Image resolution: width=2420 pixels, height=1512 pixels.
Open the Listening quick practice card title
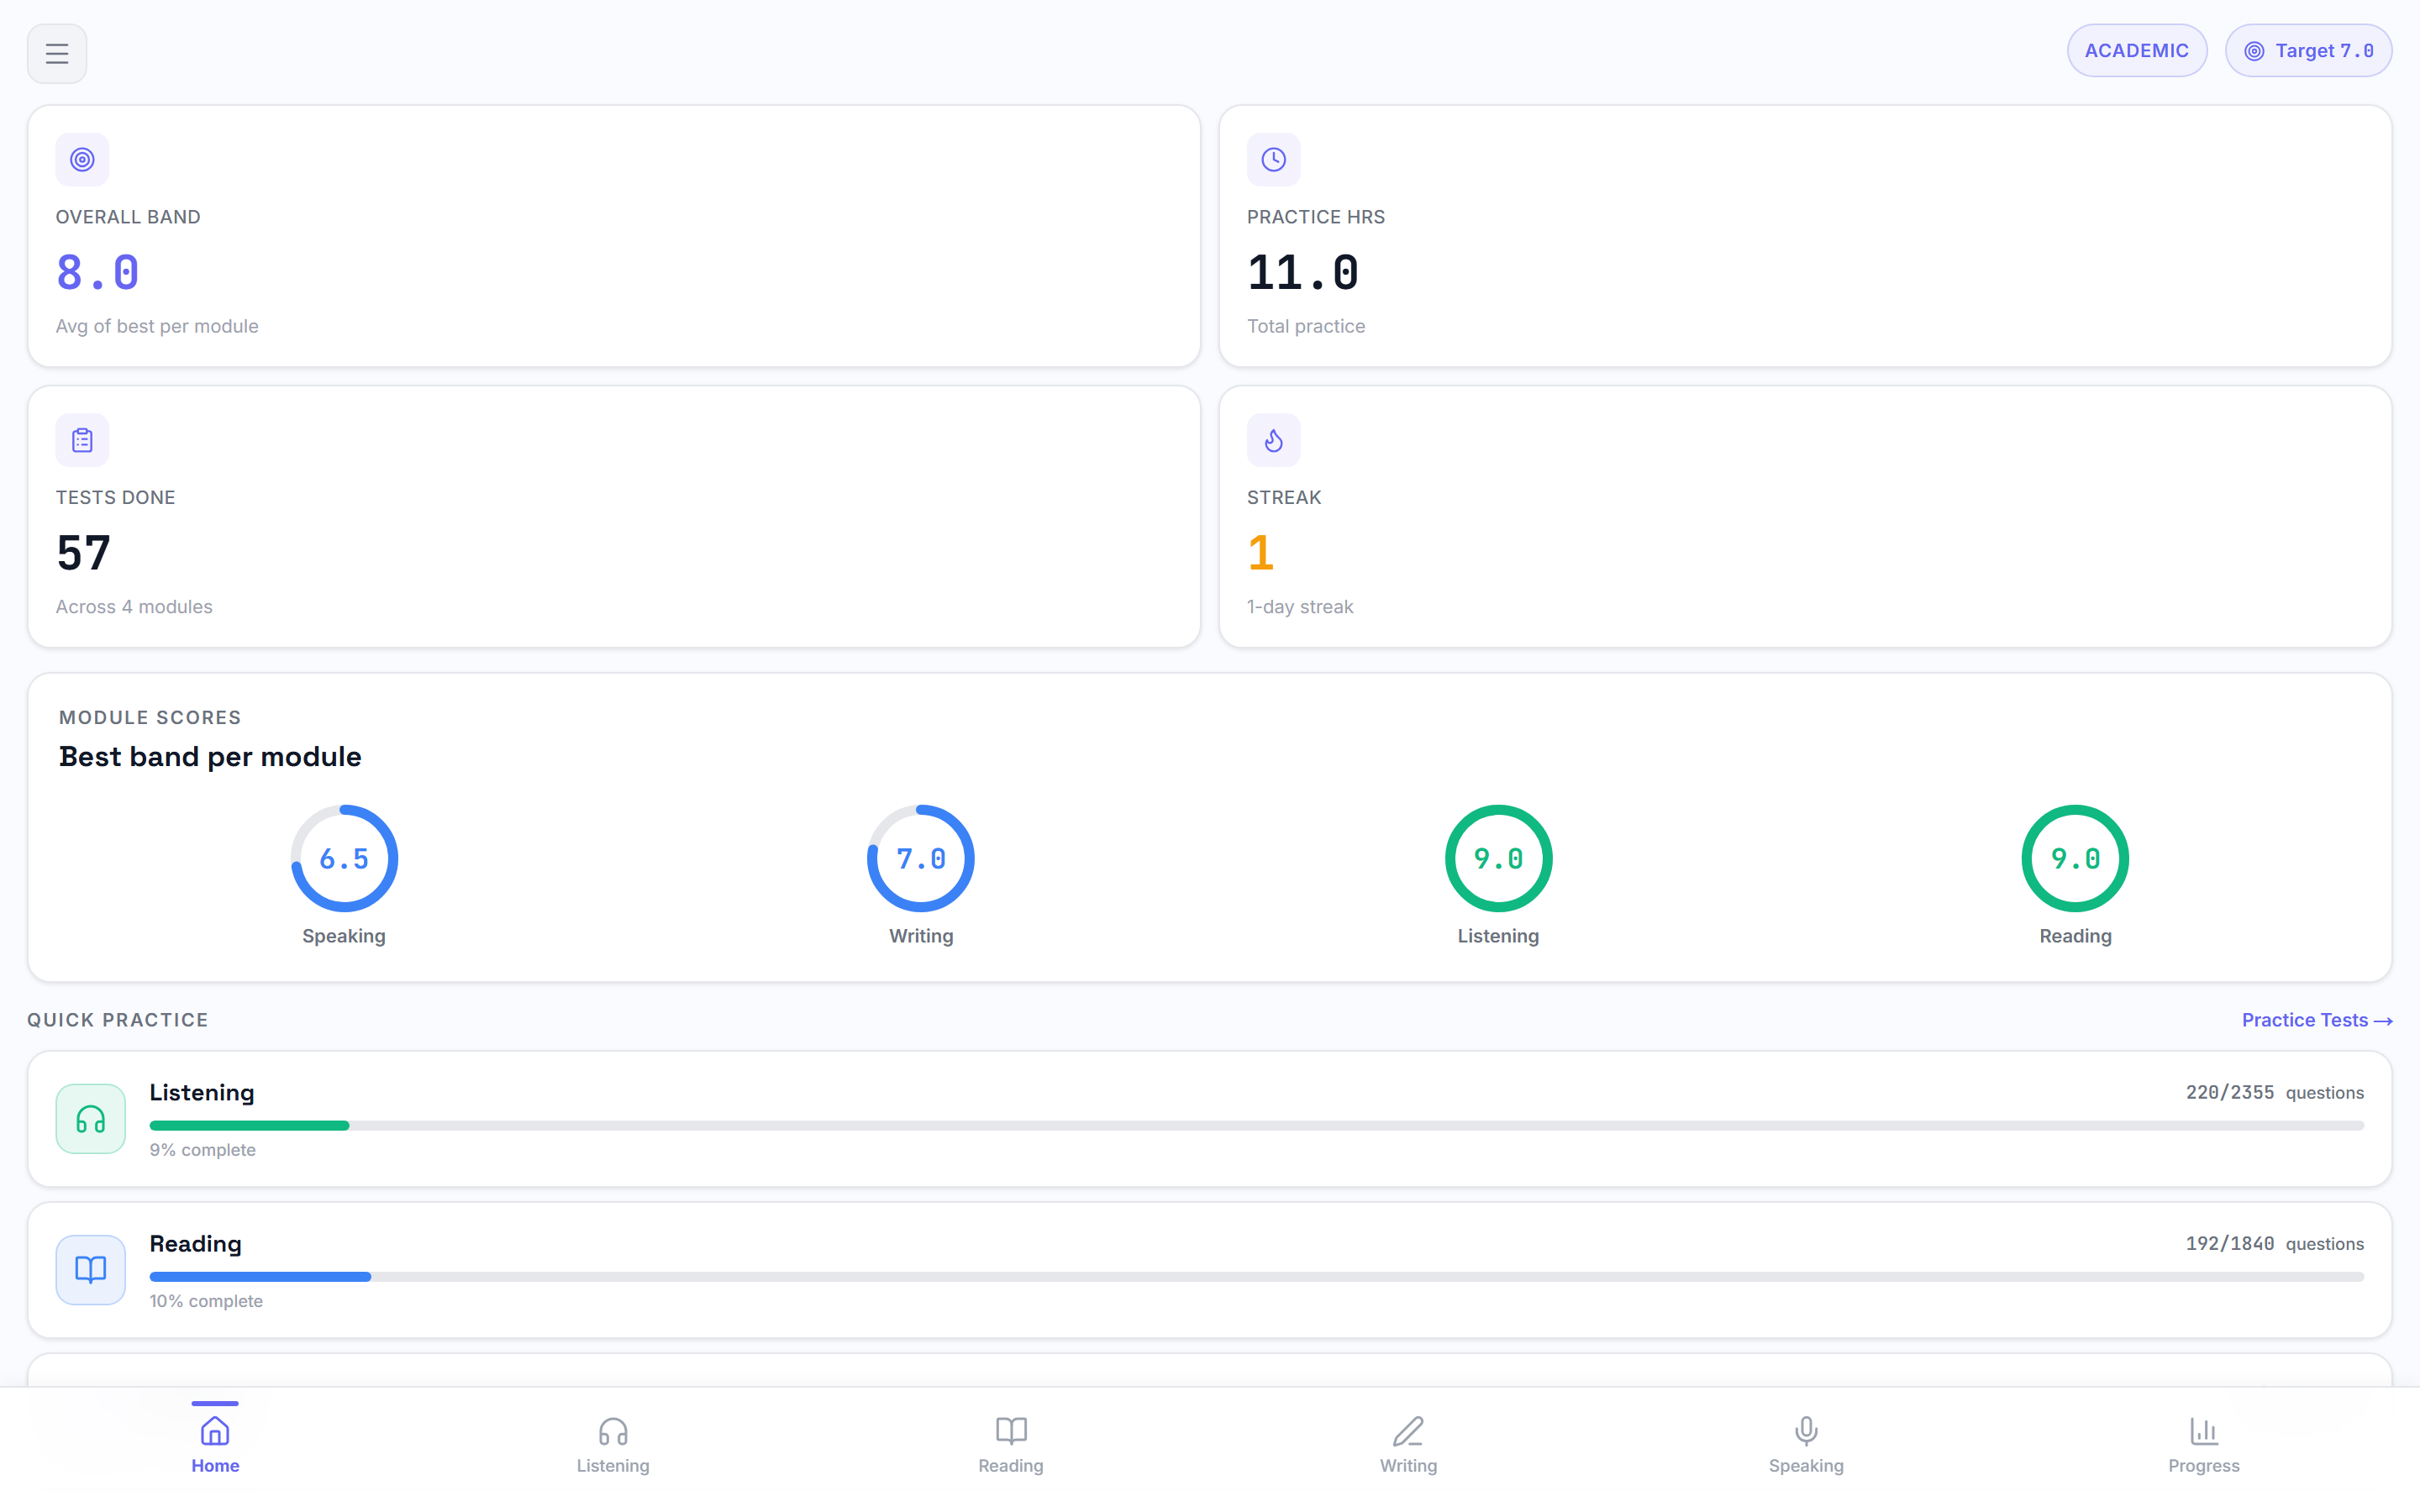click(x=202, y=1092)
